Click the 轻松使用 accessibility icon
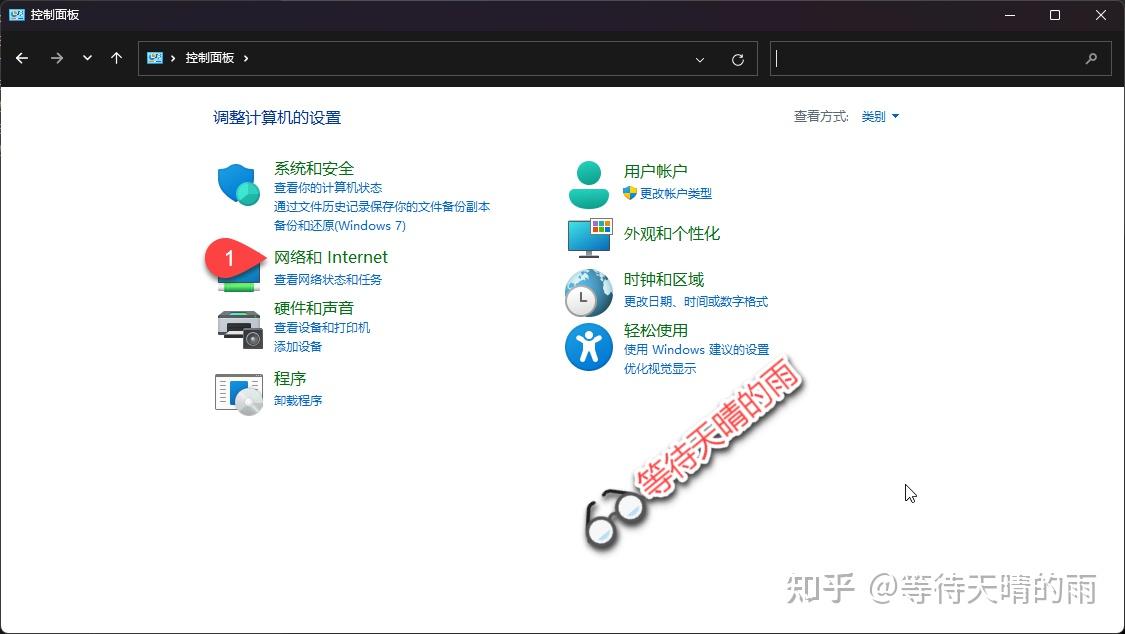Screen dimensions: 1125x634 588,348
